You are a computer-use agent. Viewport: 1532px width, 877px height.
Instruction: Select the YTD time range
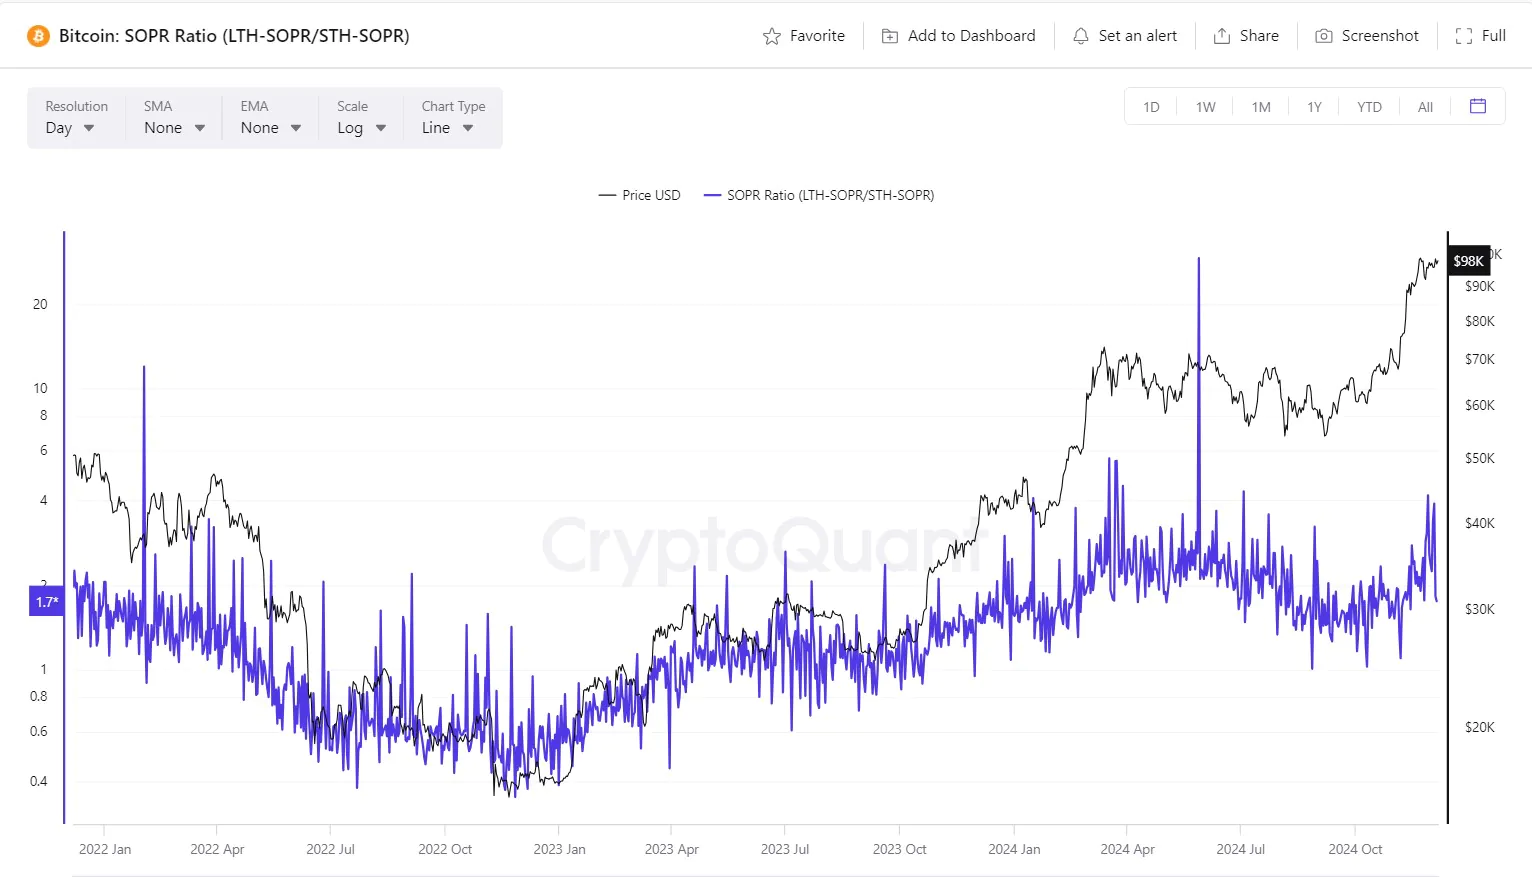tap(1369, 107)
